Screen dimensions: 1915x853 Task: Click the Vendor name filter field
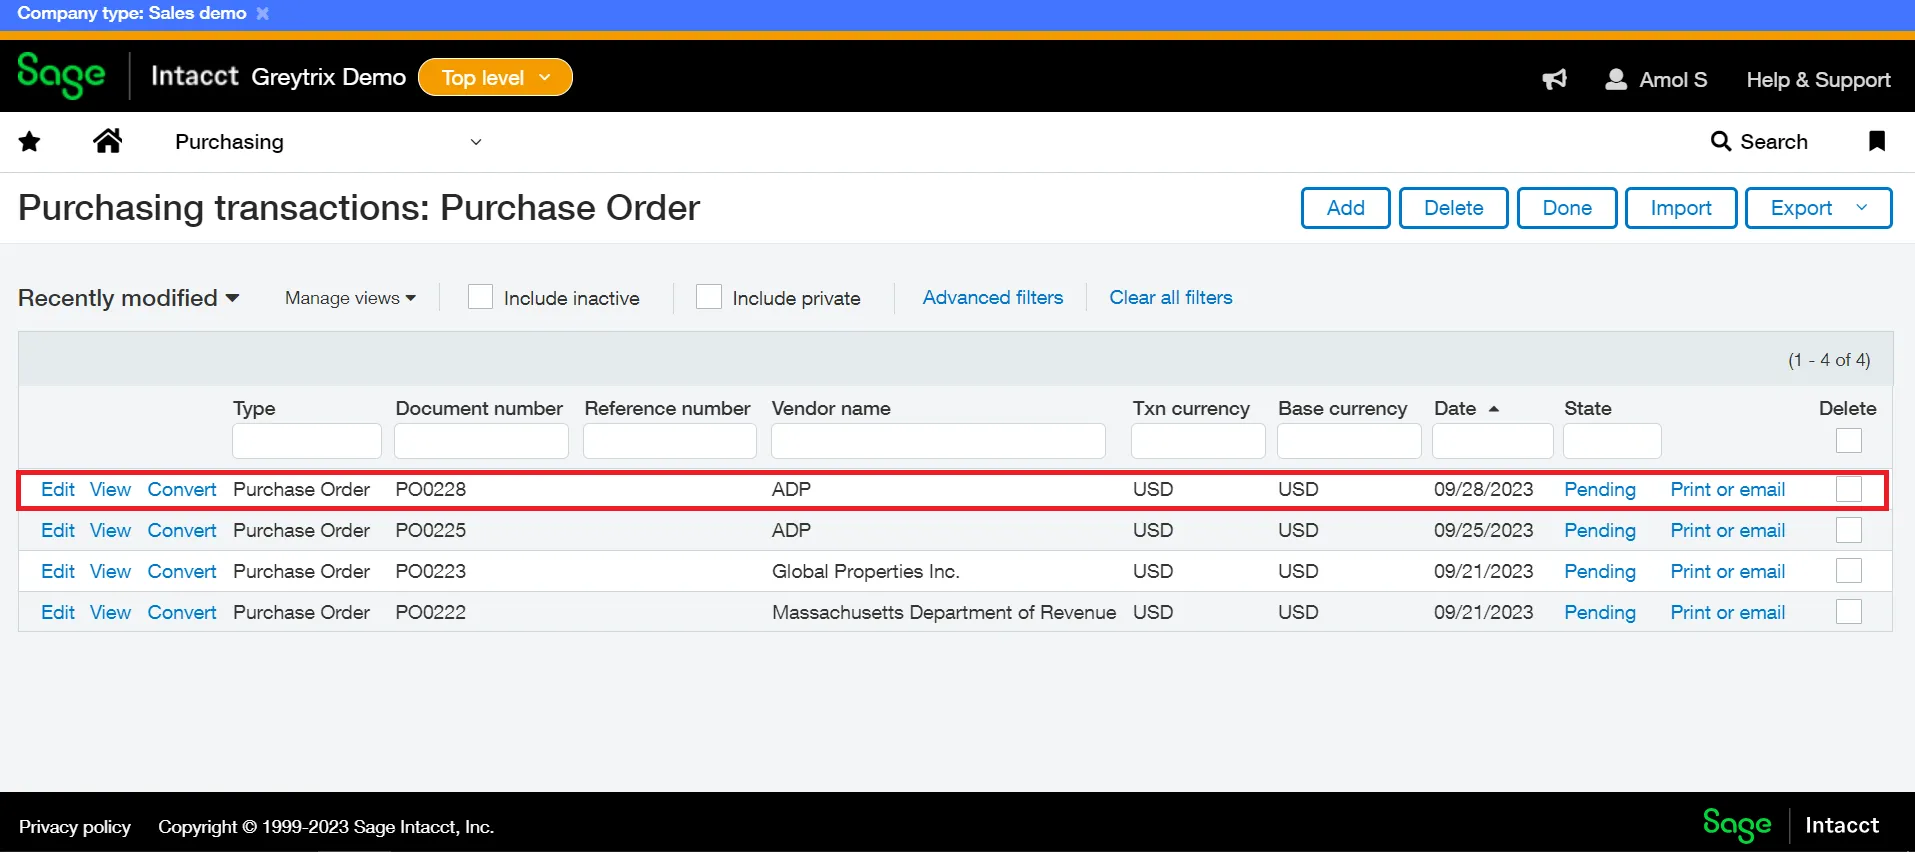click(938, 441)
